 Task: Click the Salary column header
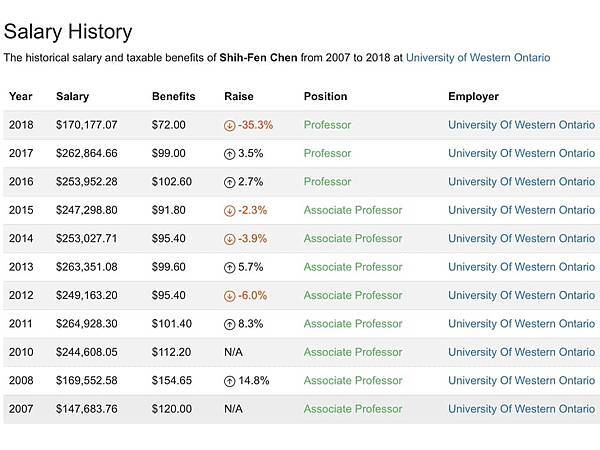coord(72,97)
